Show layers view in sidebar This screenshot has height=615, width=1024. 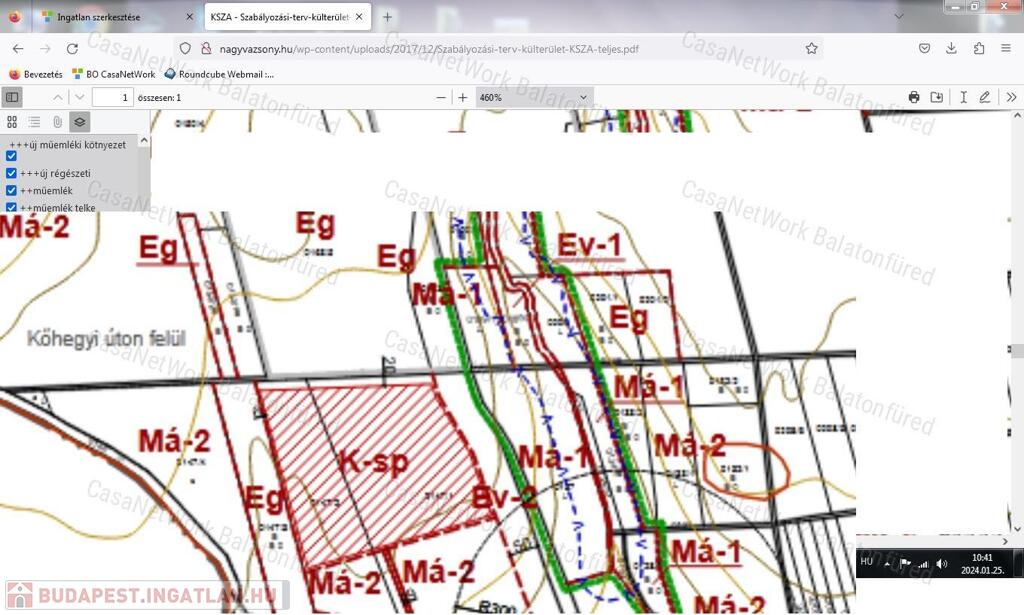80,122
